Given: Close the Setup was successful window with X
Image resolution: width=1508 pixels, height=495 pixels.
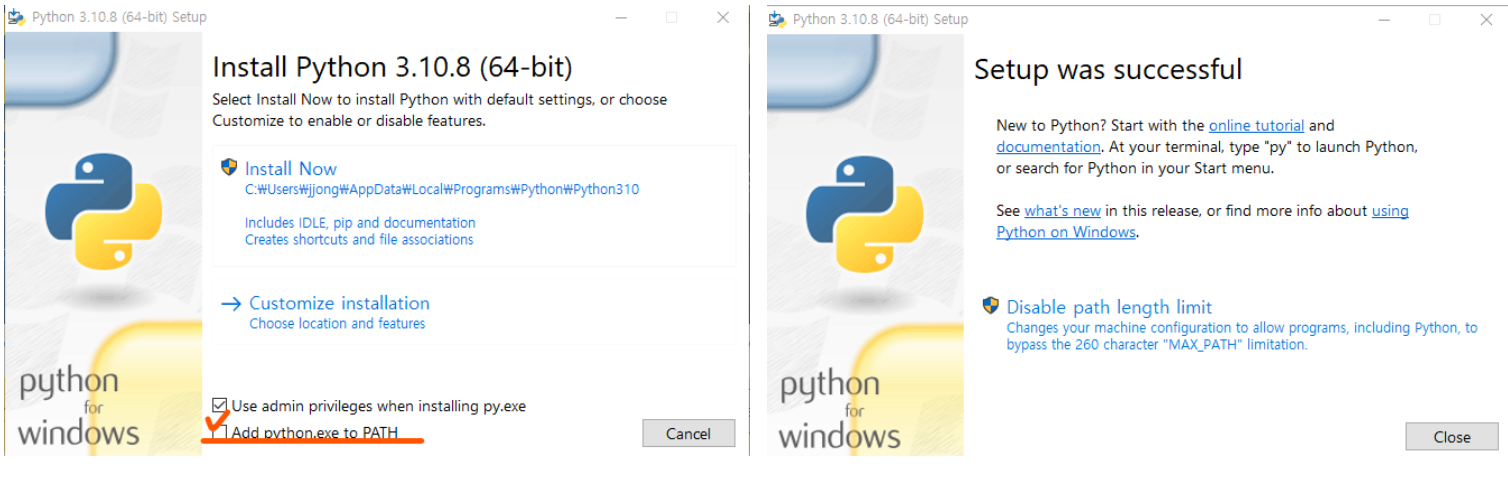Looking at the screenshot, I should click(1485, 19).
